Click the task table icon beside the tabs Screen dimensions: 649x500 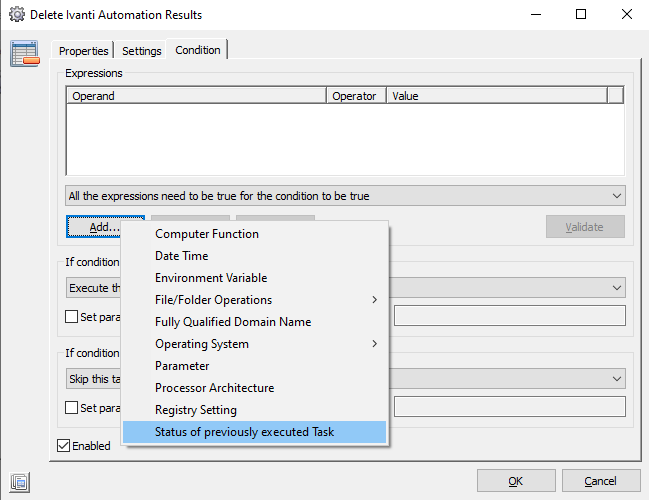[25, 53]
